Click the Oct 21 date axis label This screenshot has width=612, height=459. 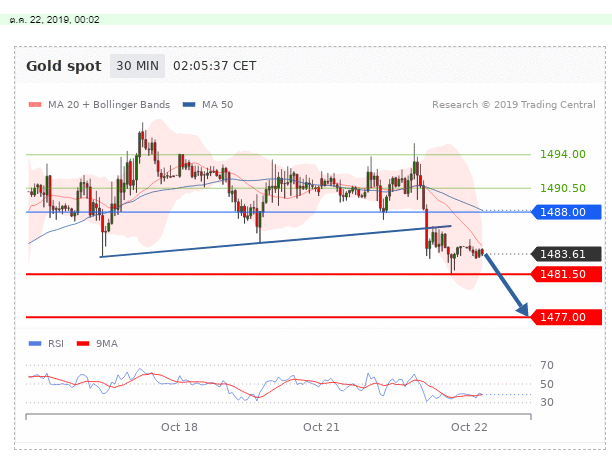tap(321, 427)
